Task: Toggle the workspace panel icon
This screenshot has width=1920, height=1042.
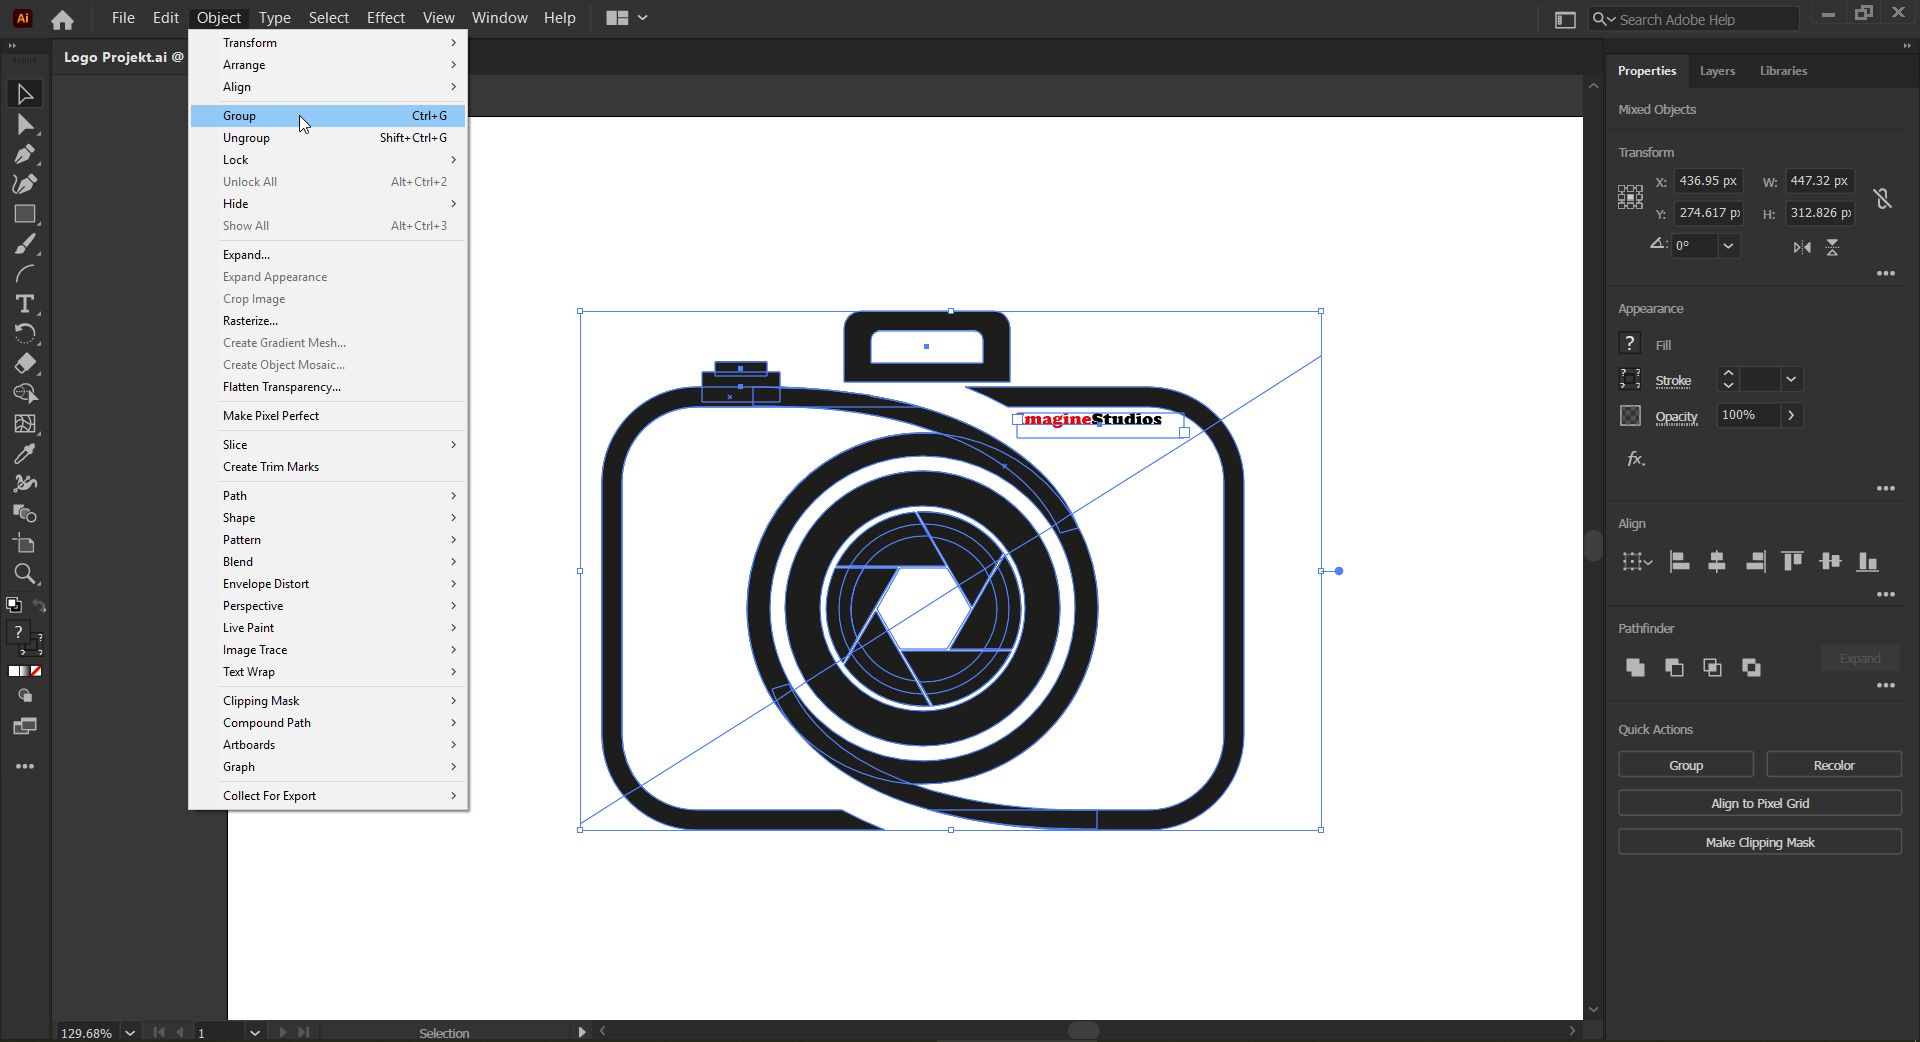Action: coord(1565,19)
